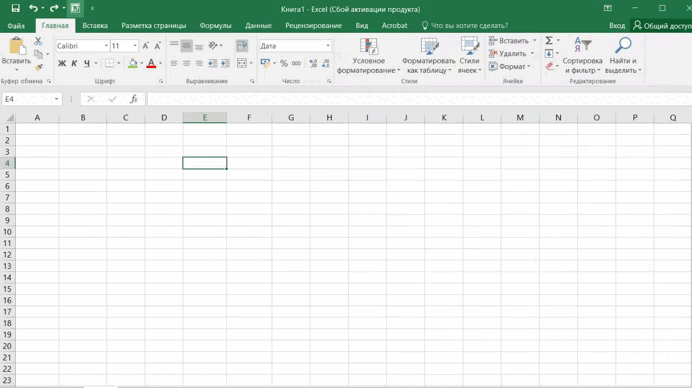The width and height of the screenshot is (692, 388).
Task: Apply yellow fill color bucket
Action: click(x=132, y=64)
